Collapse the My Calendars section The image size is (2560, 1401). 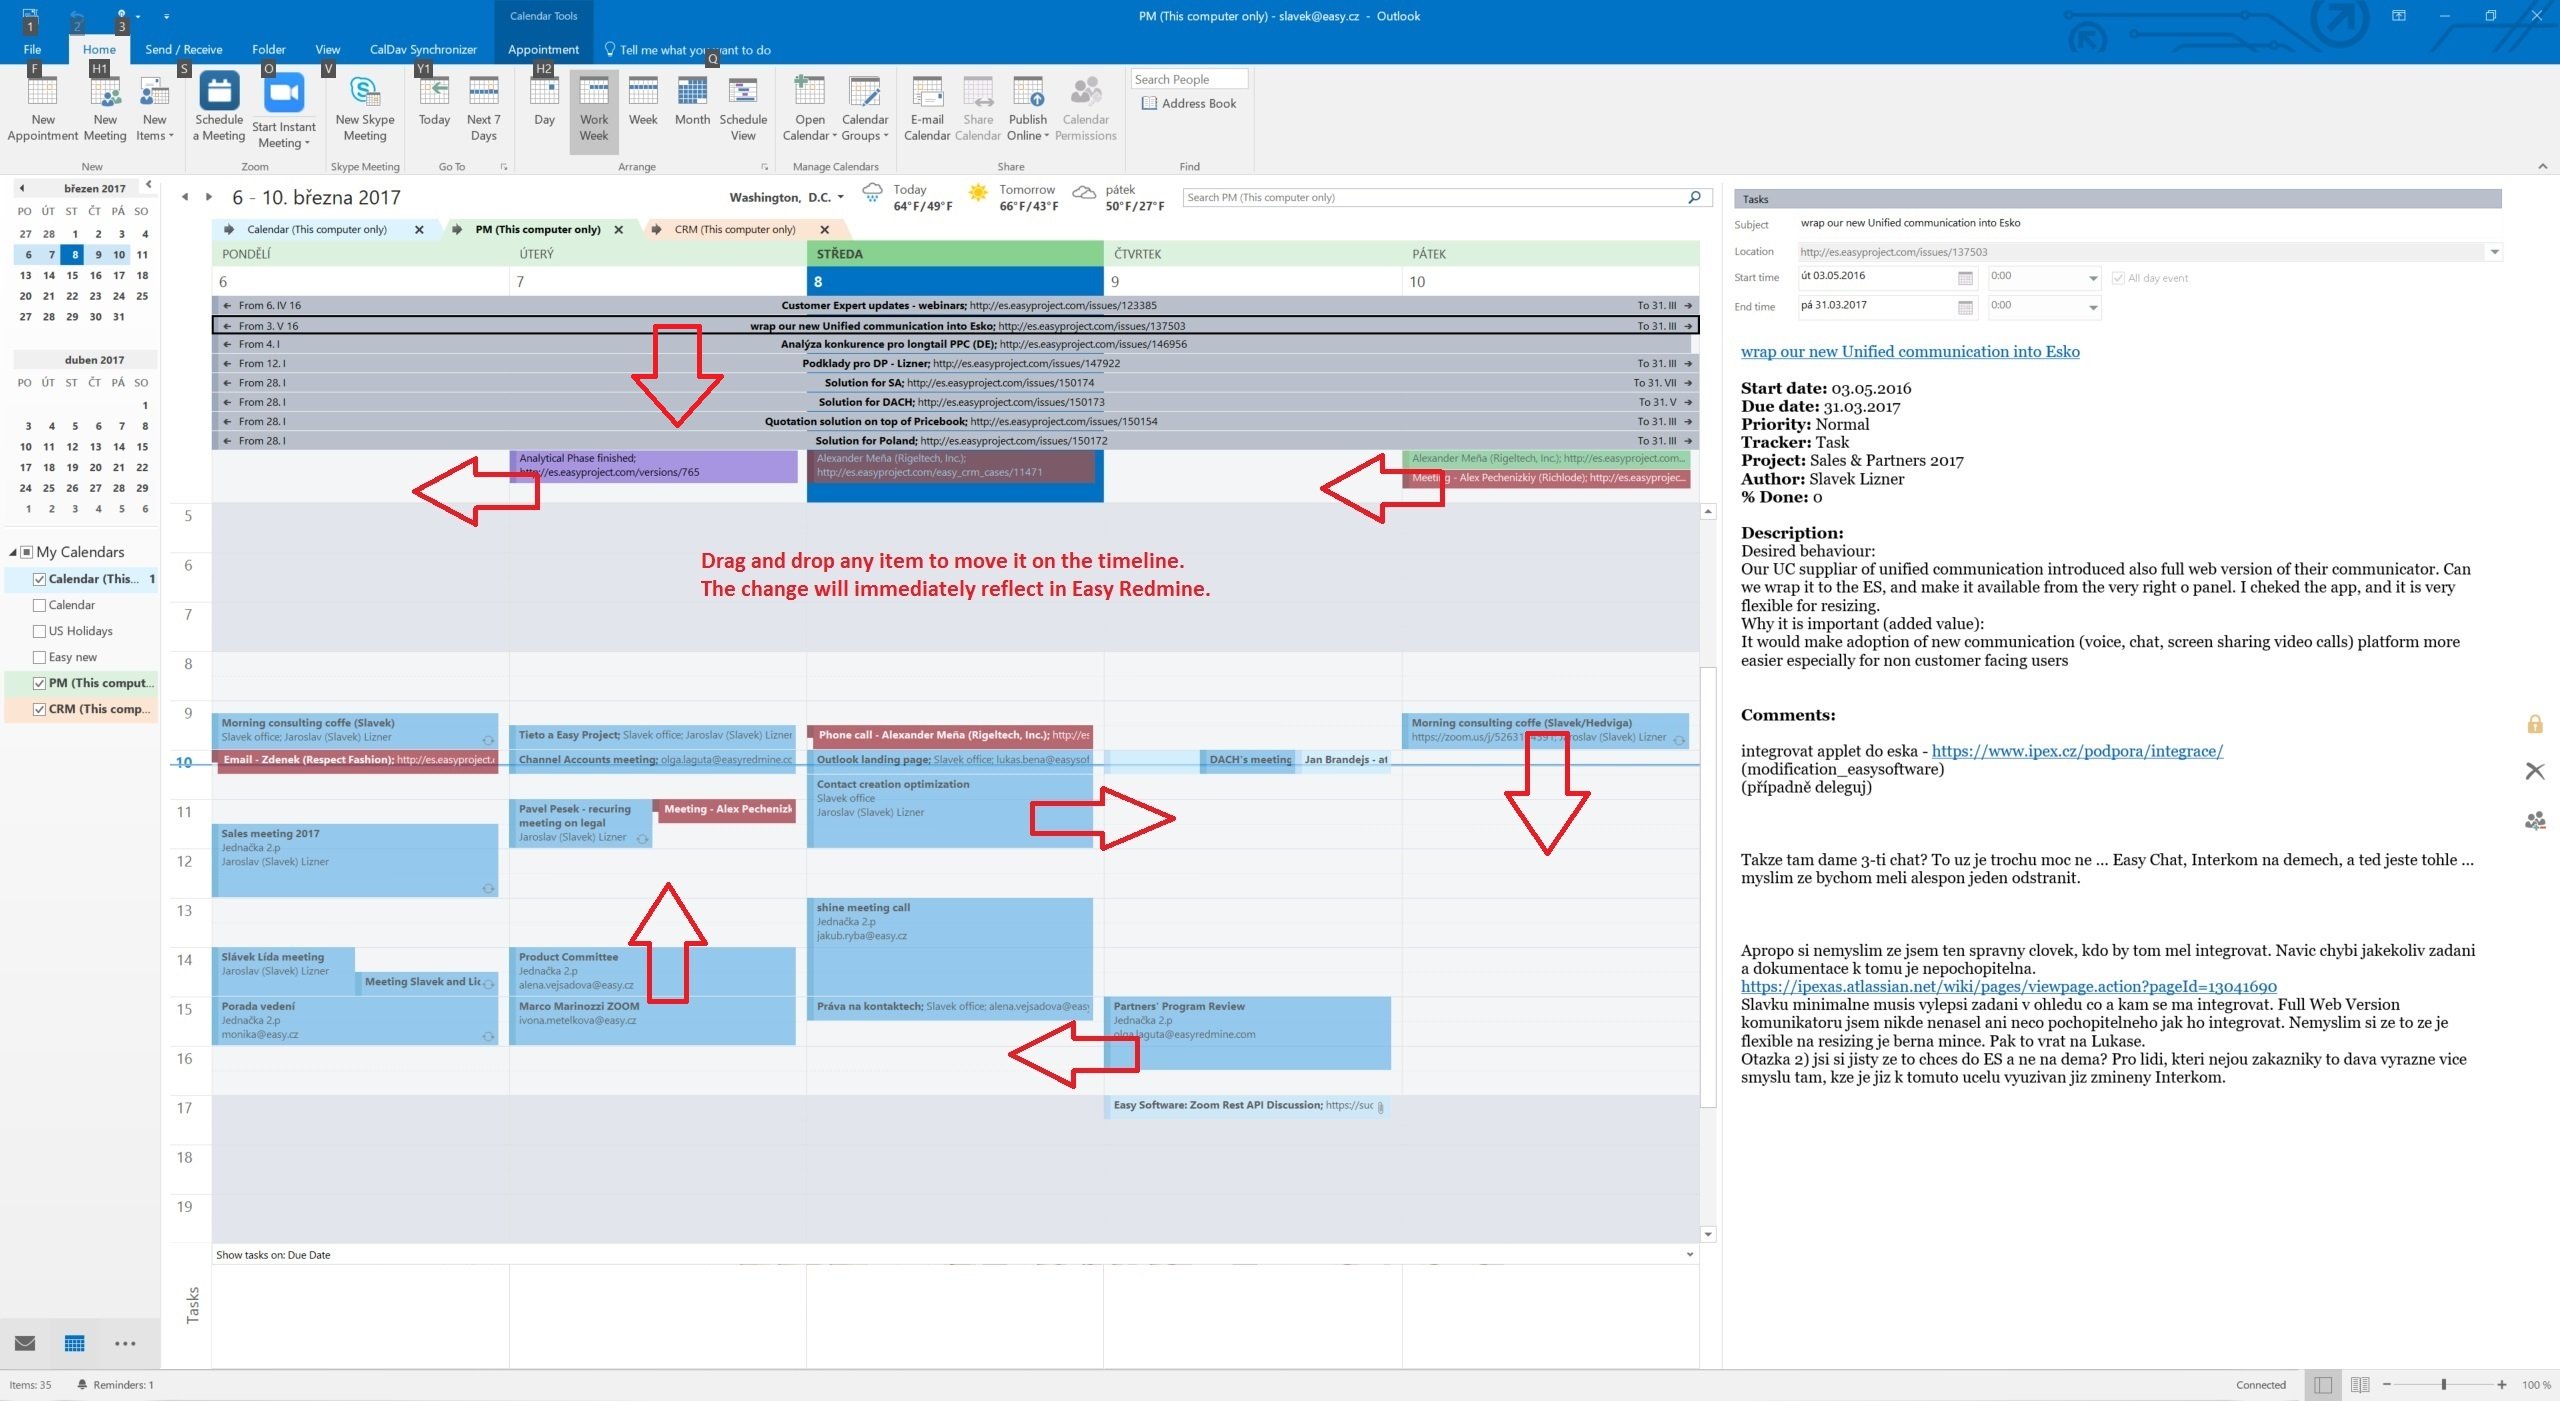(x=14, y=551)
